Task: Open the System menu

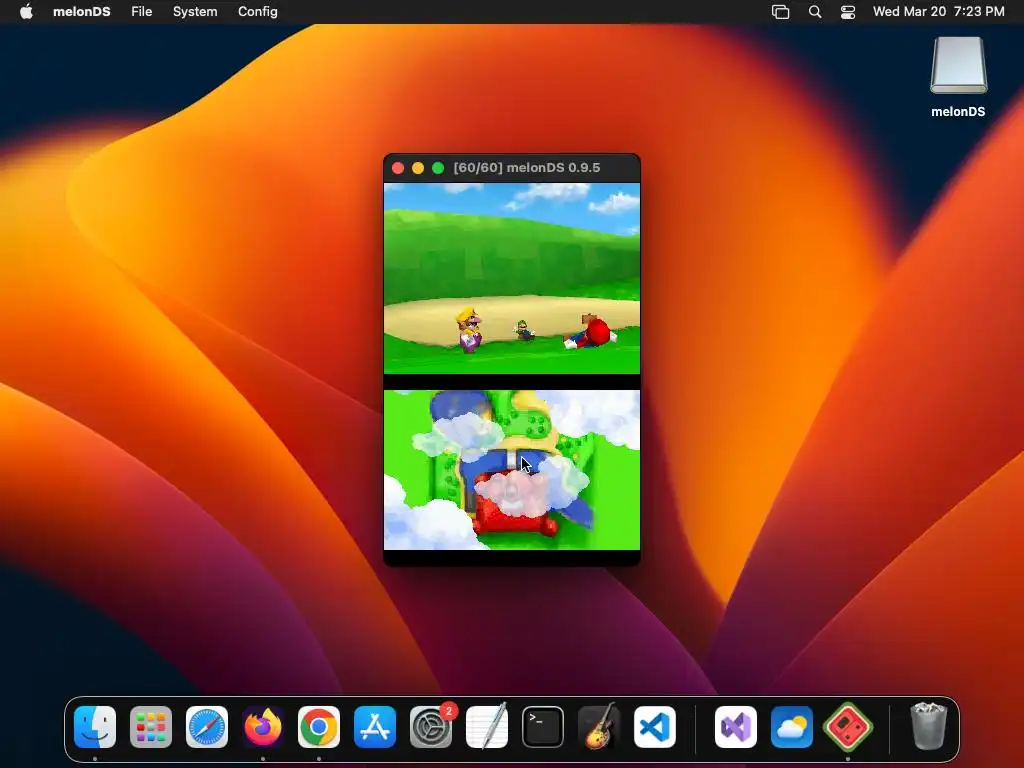Action: pyautogui.click(x=195, y=11)
